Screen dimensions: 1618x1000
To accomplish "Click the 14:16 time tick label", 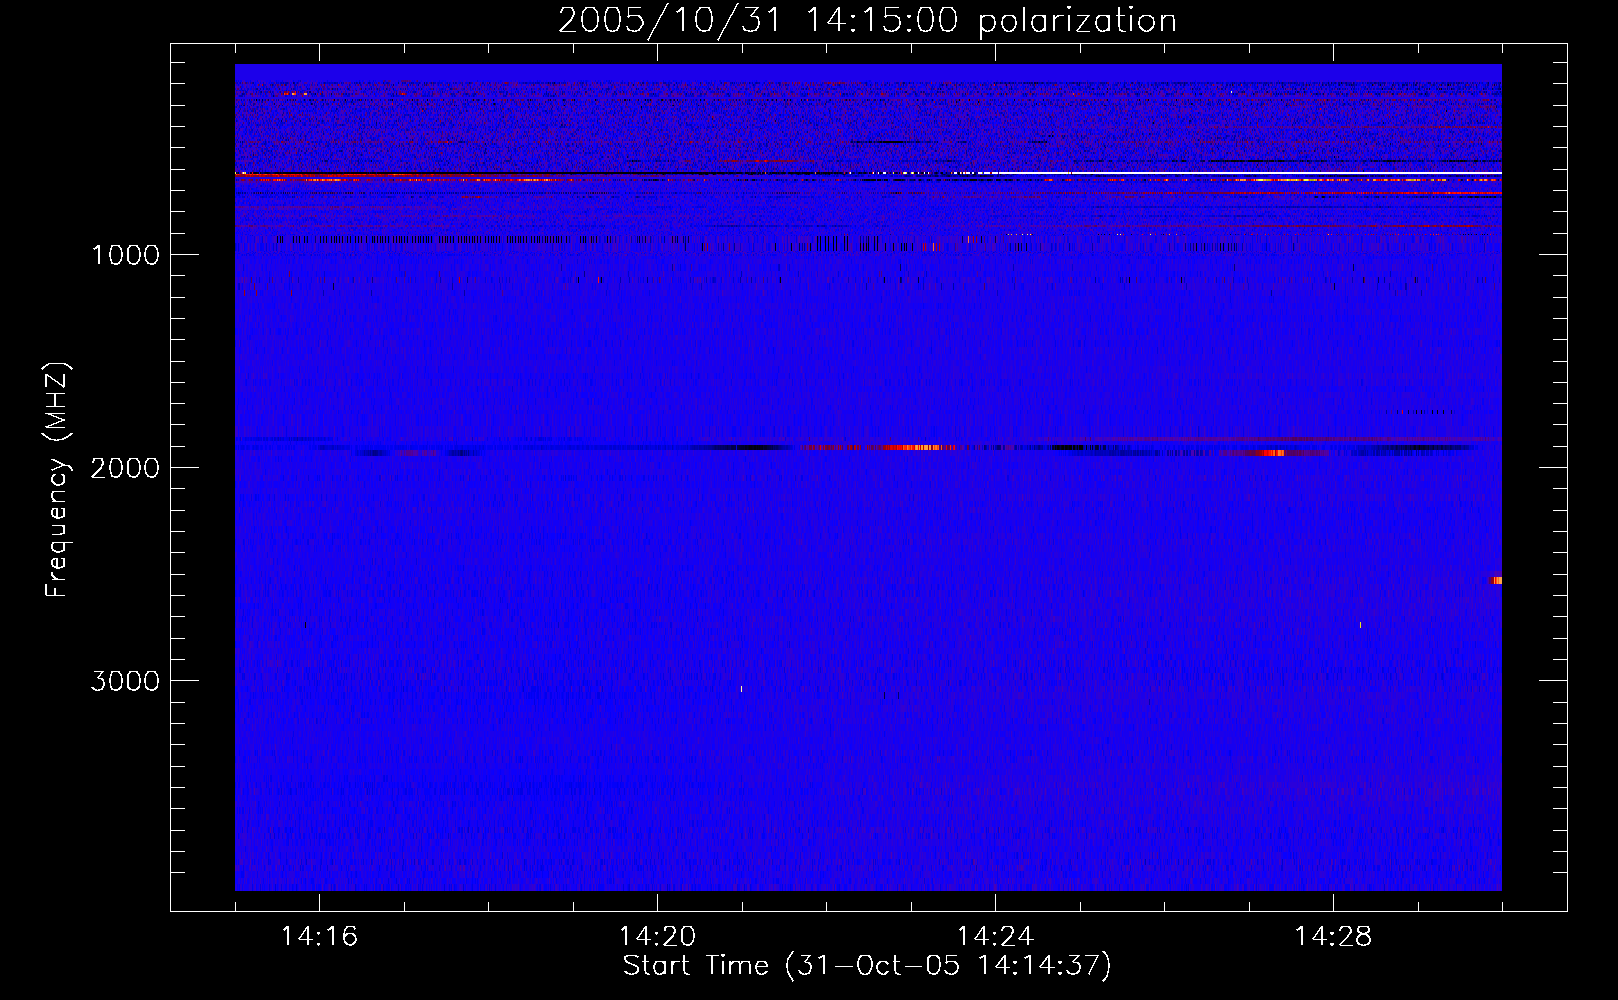I will (x=319, y=937).
